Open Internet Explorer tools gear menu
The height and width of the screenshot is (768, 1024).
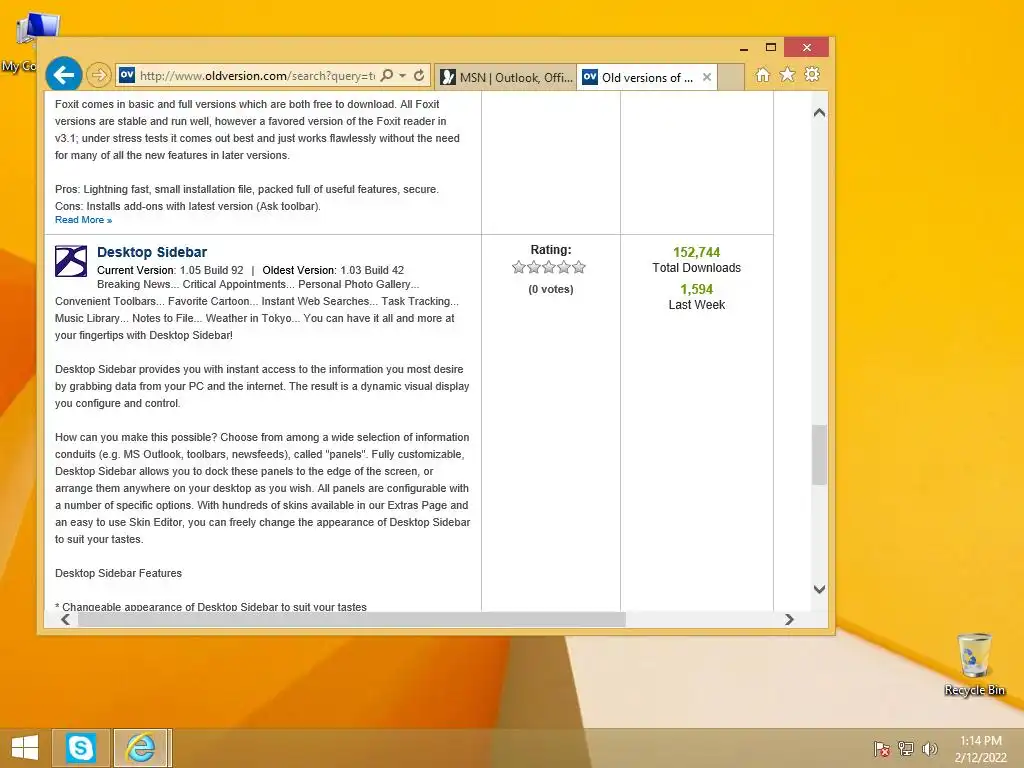tap(812, 75)
